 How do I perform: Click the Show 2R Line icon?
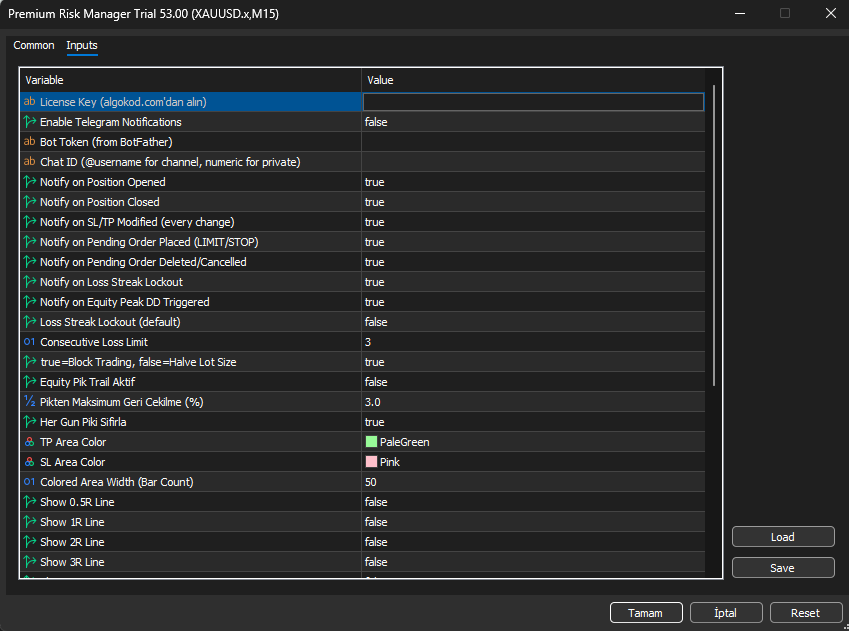pyautogui.click(x=30, y=542)
